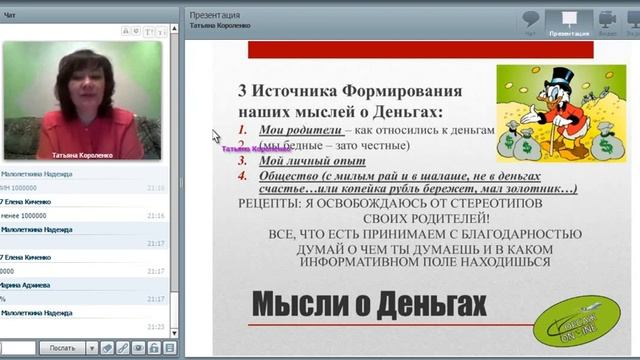Open the Видео camera tab
This screenshot has height=360, width=640.
(x=607, y=24)
